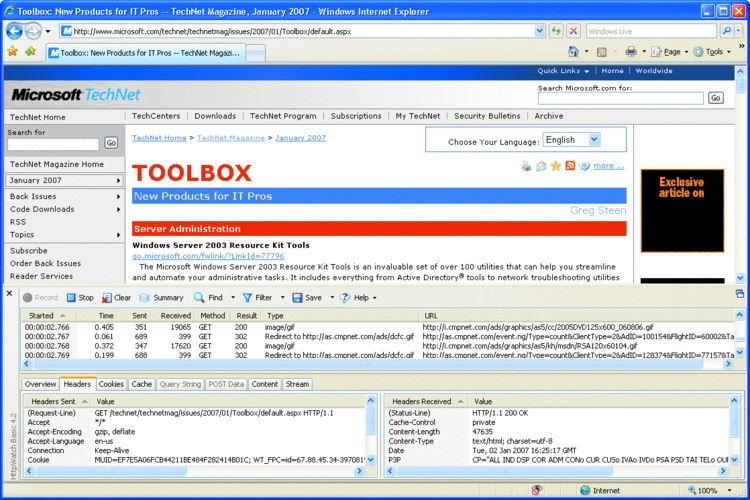The height and width of the screenshot is (500, 750).
Task: Click the browser Forward button
Action: (x=33, y=32)
